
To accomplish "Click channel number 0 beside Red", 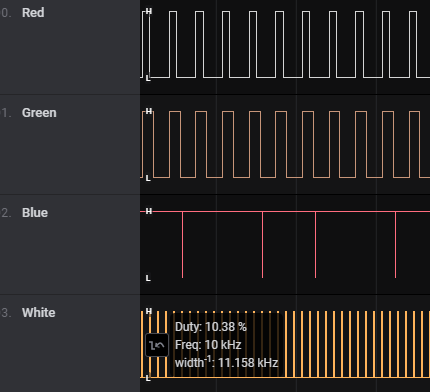I will [x=6, y=13].
